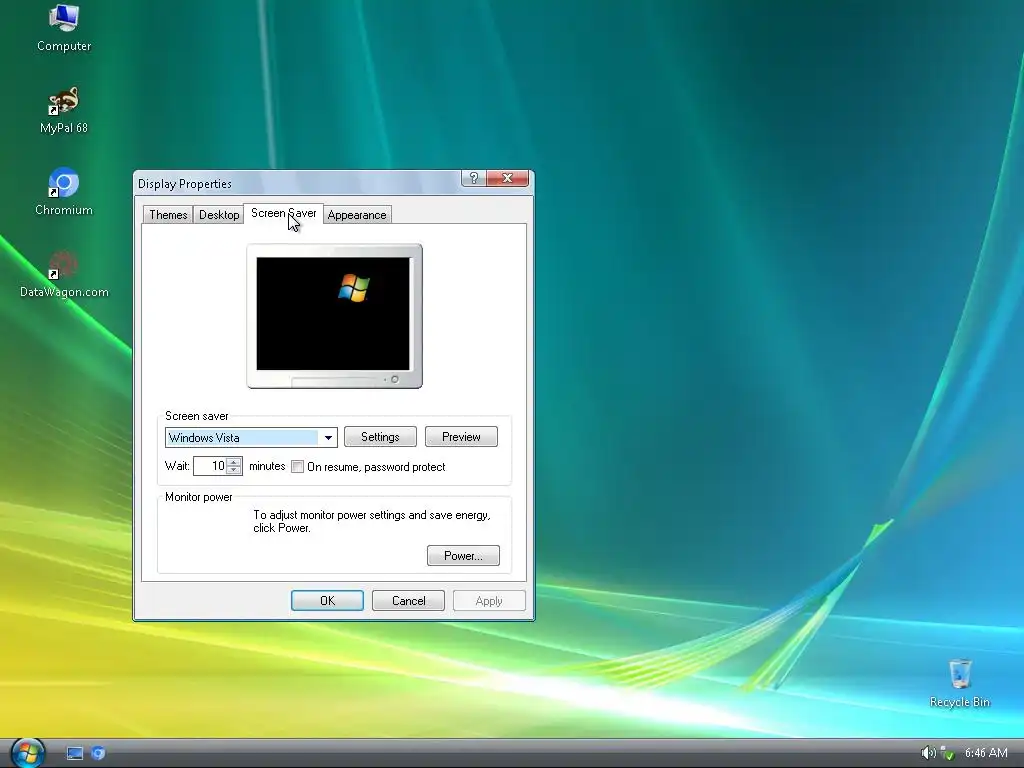
Task: Click the 6:46 AM taskbar clock
Action: [986, 753]
